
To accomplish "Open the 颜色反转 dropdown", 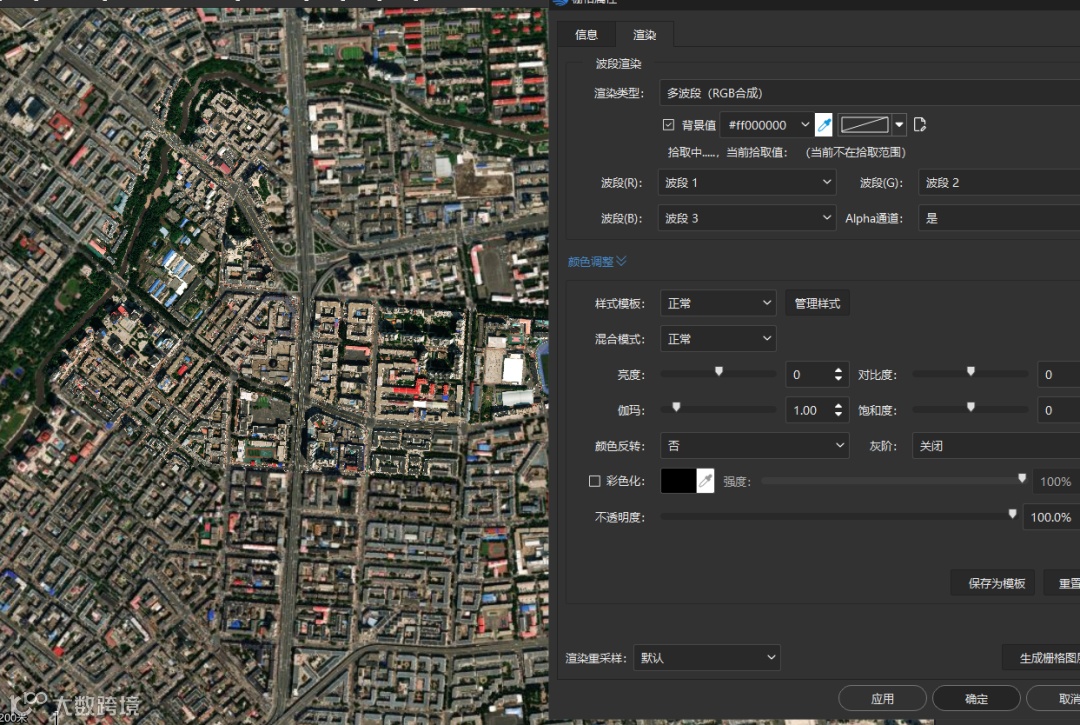I will (x=754, y=446).
